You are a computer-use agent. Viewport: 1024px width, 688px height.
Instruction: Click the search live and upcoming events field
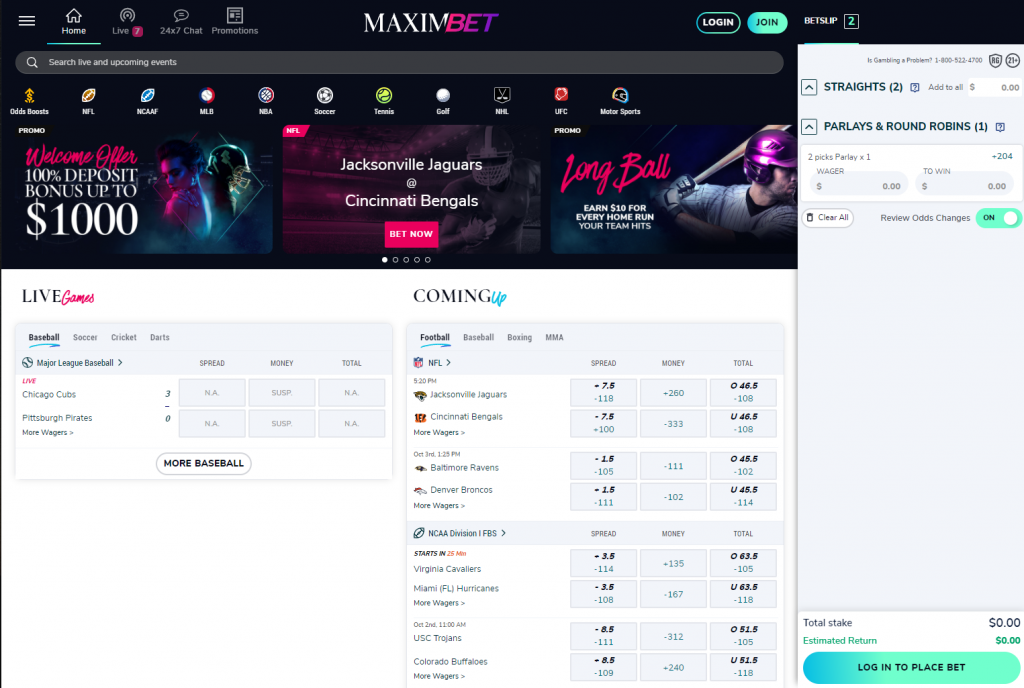pos(399,63)
